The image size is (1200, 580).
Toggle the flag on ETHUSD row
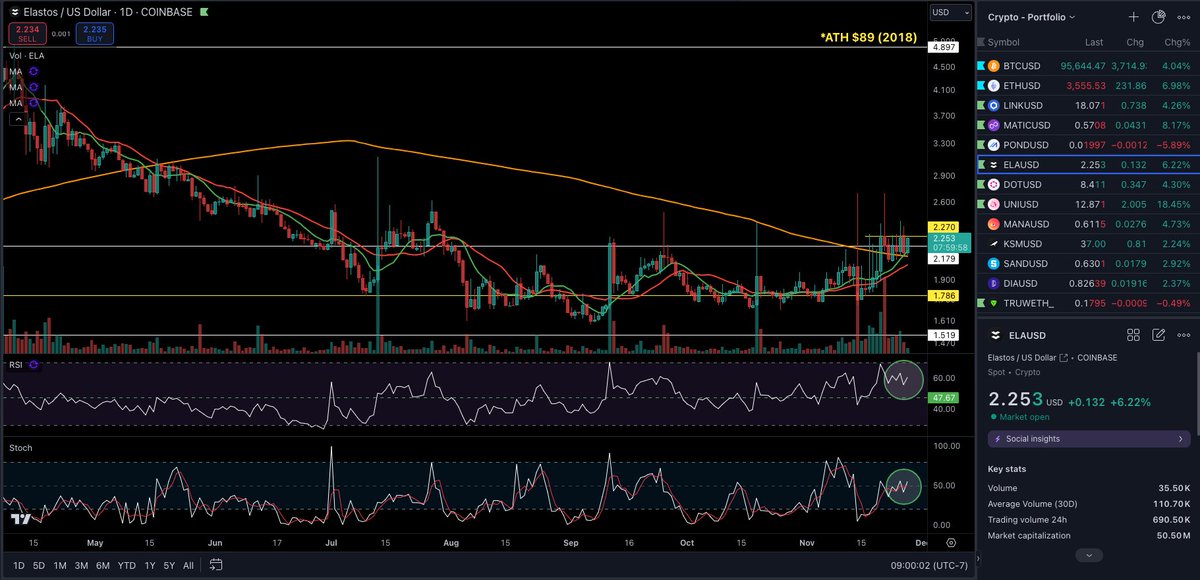pyautogui.click(x=981, y=86)
